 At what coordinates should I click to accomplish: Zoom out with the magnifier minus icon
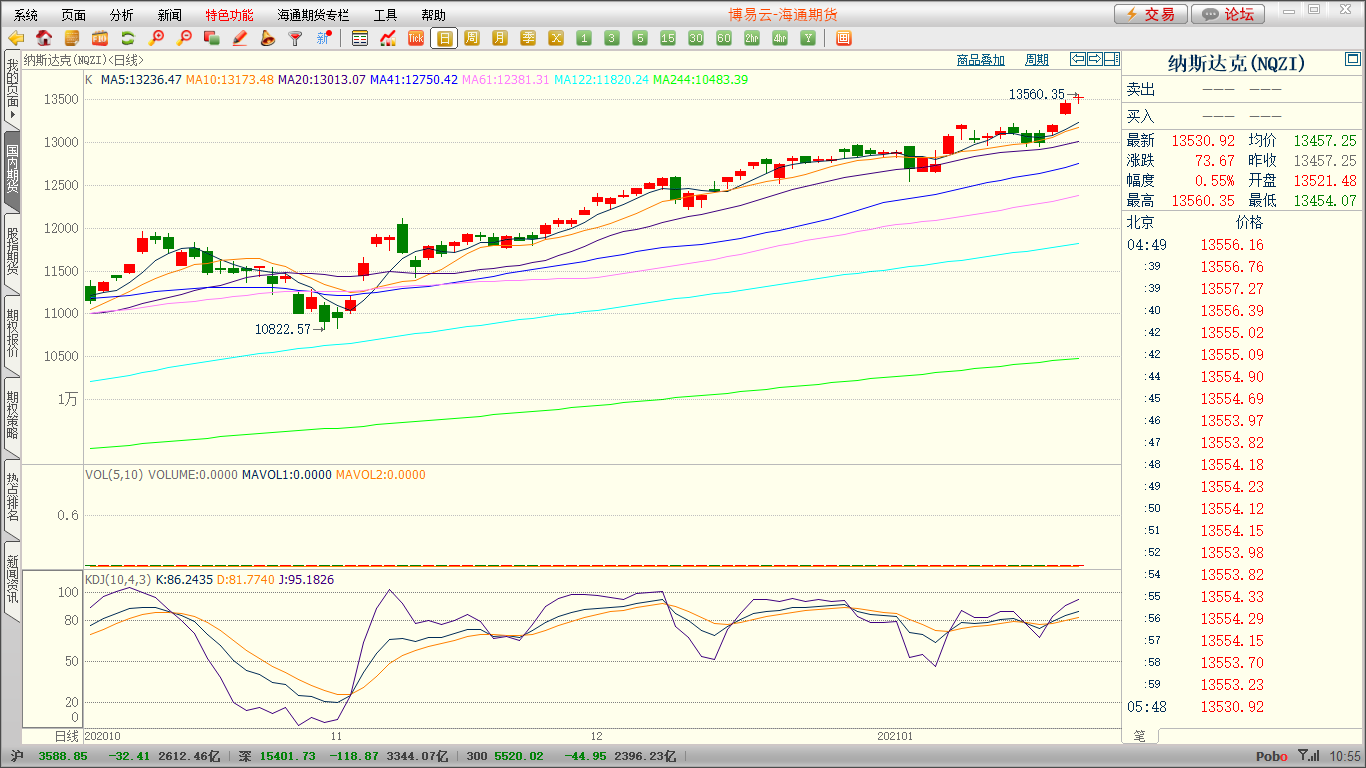click(x=184, y=38)
